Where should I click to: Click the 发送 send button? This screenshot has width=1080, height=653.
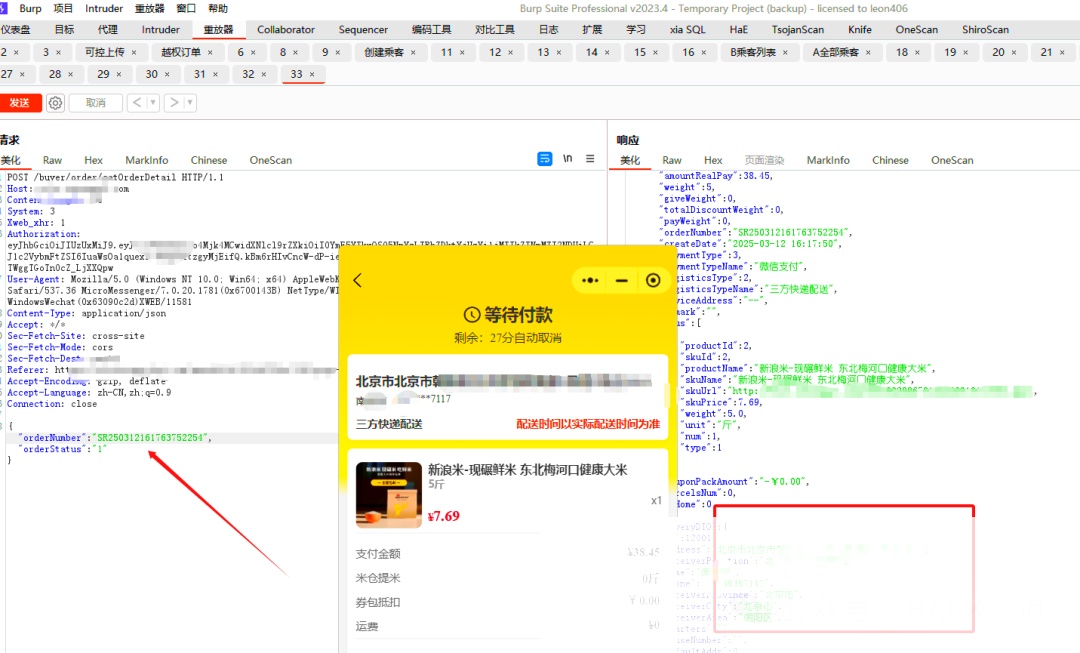[x=20, y=103]
